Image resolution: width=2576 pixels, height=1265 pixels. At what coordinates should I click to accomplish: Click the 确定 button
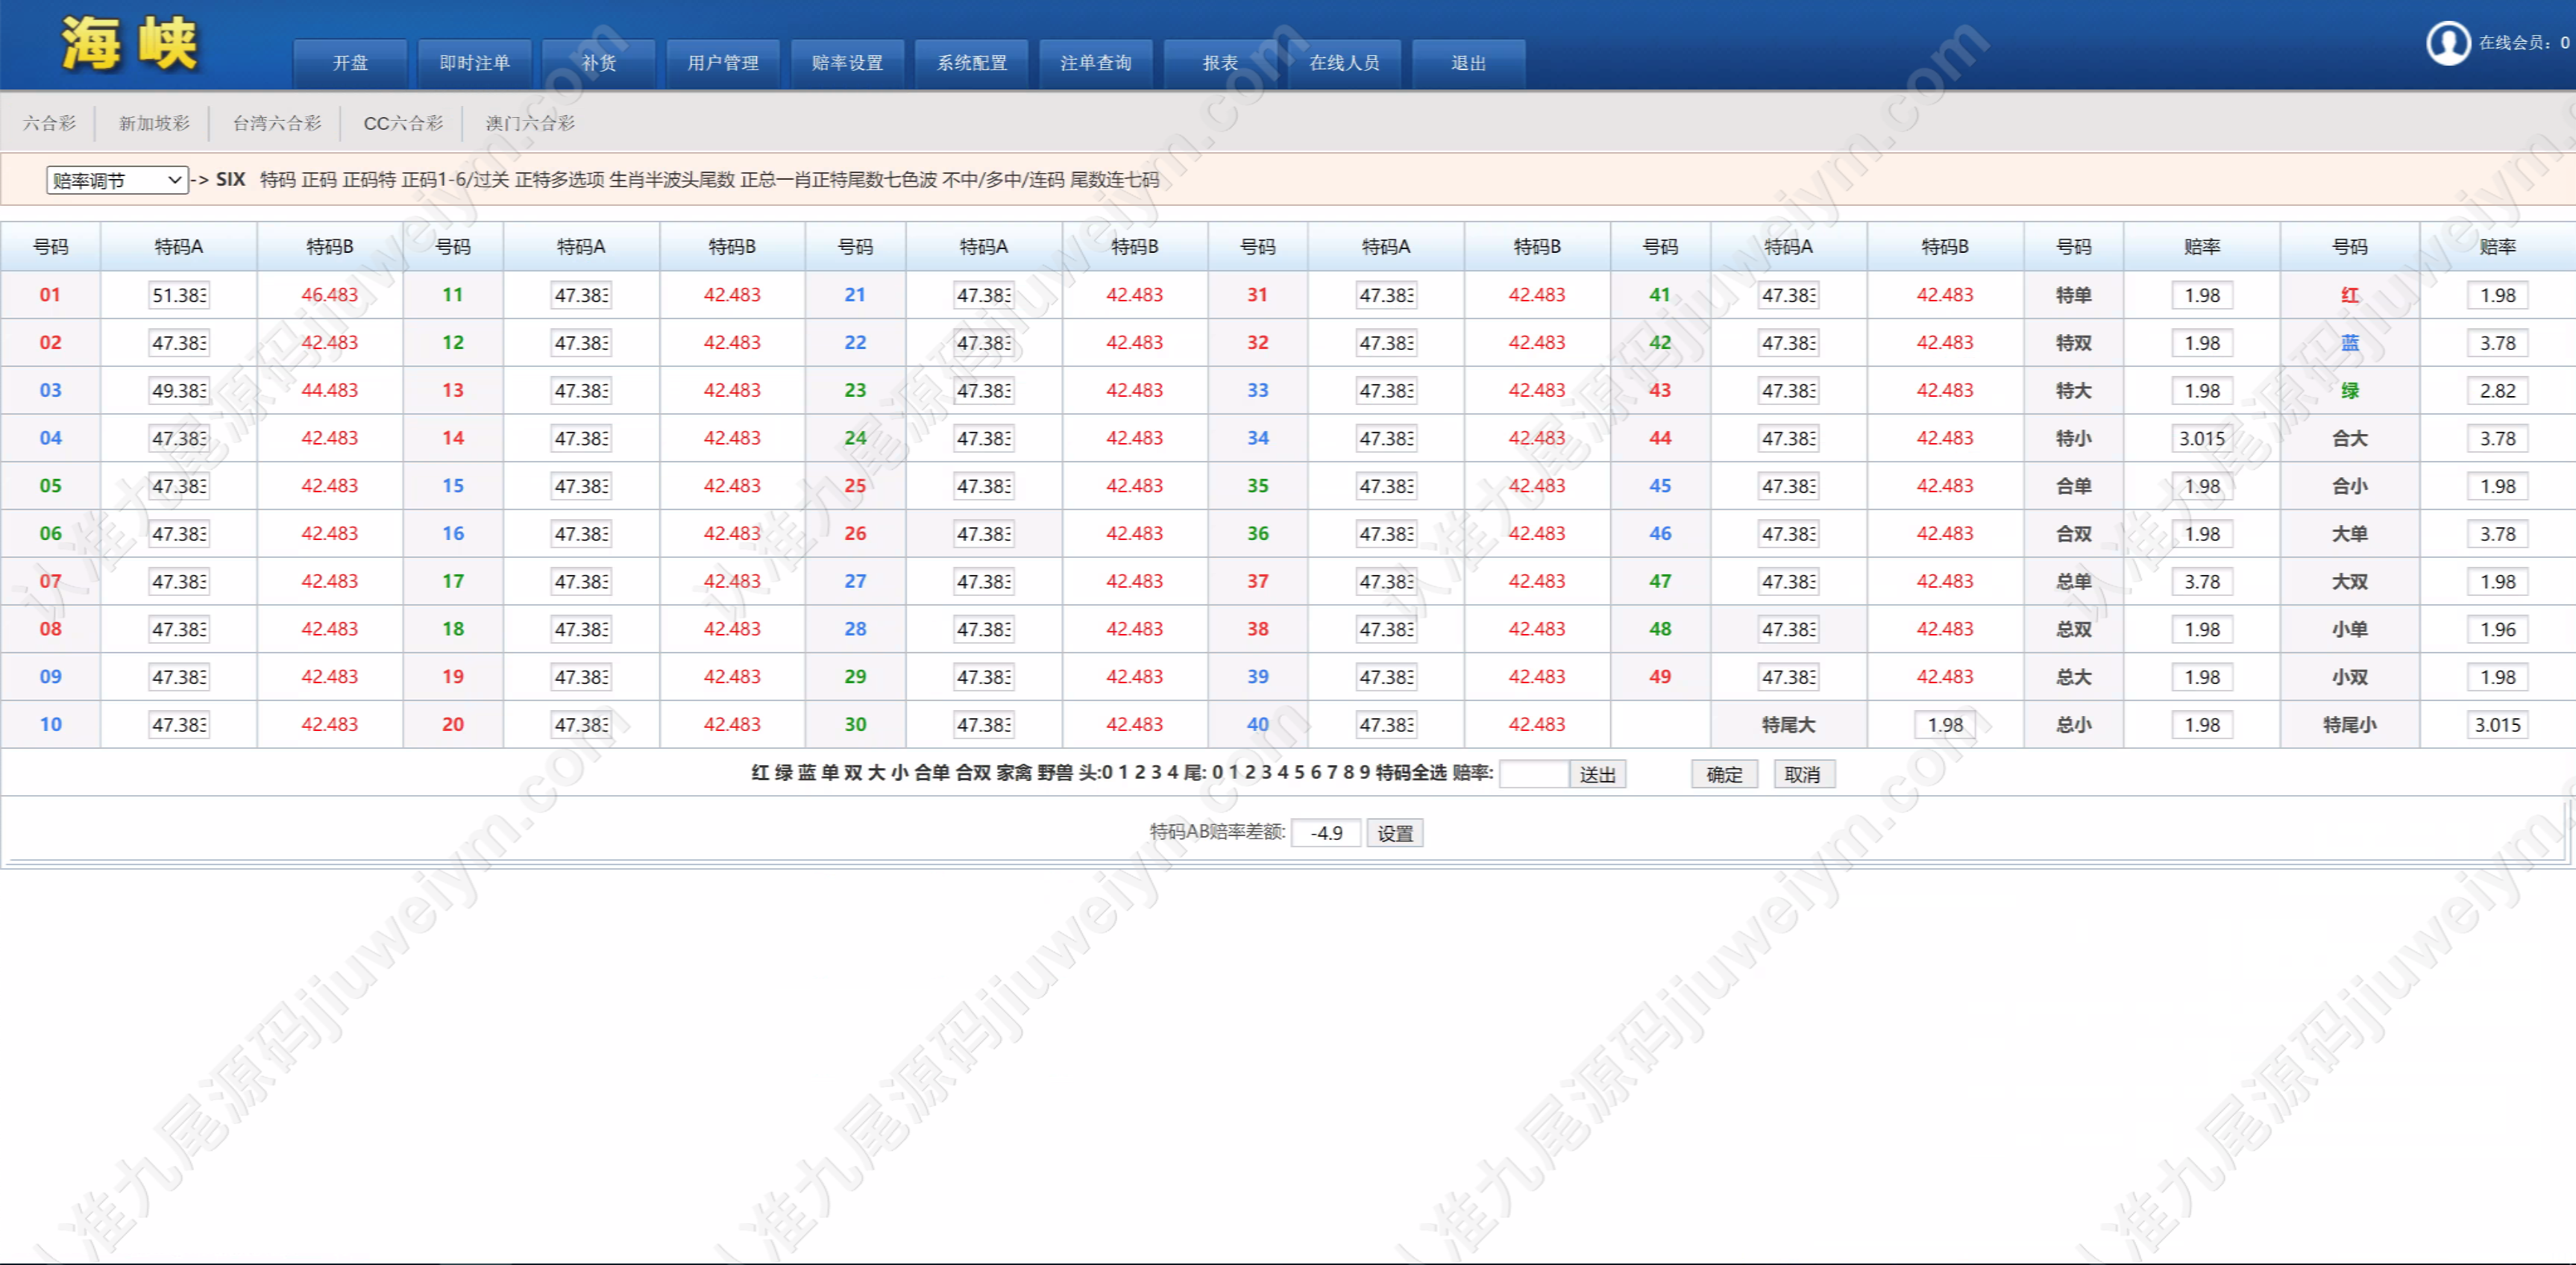(1724, 774)
